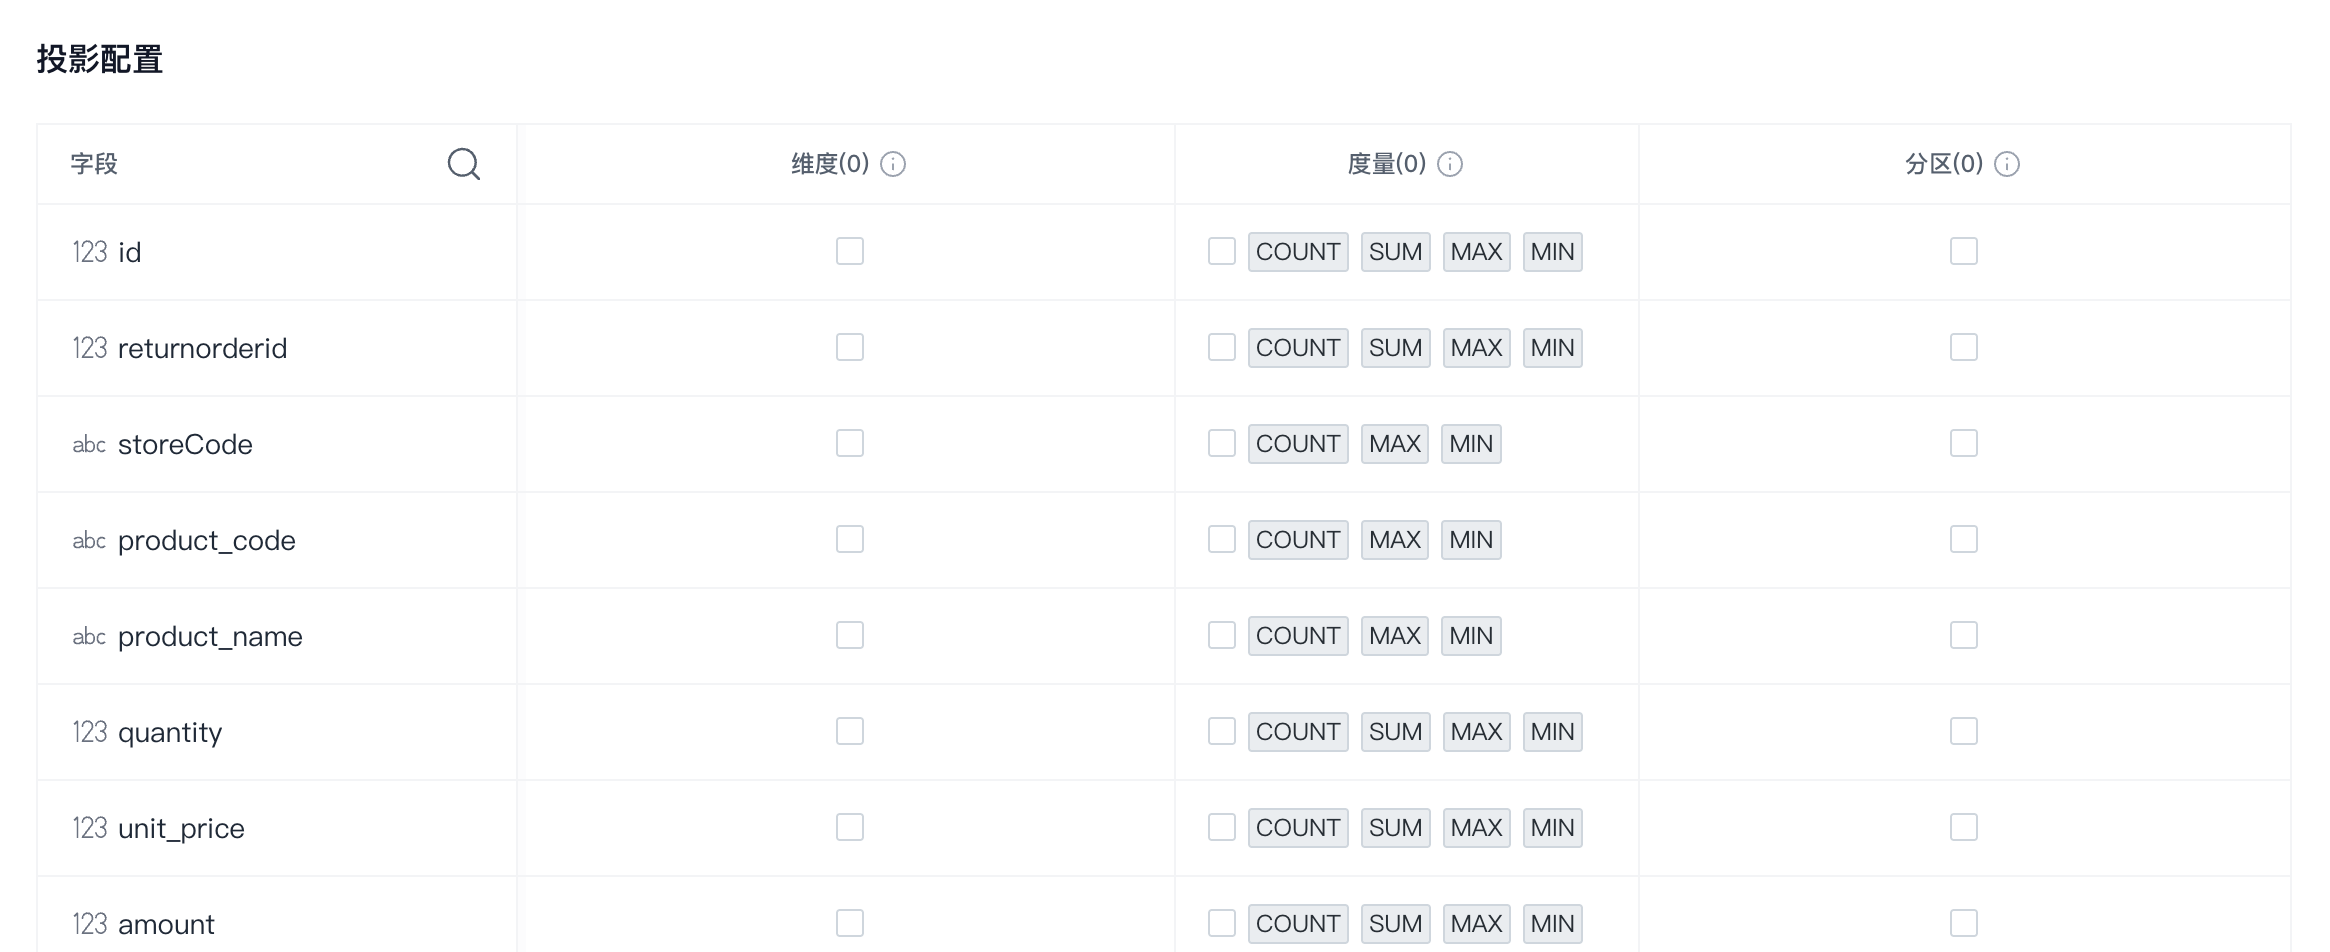The image size is (2330, 952).
Task: Click info icon next to 维度(0)
Action: 893,164
